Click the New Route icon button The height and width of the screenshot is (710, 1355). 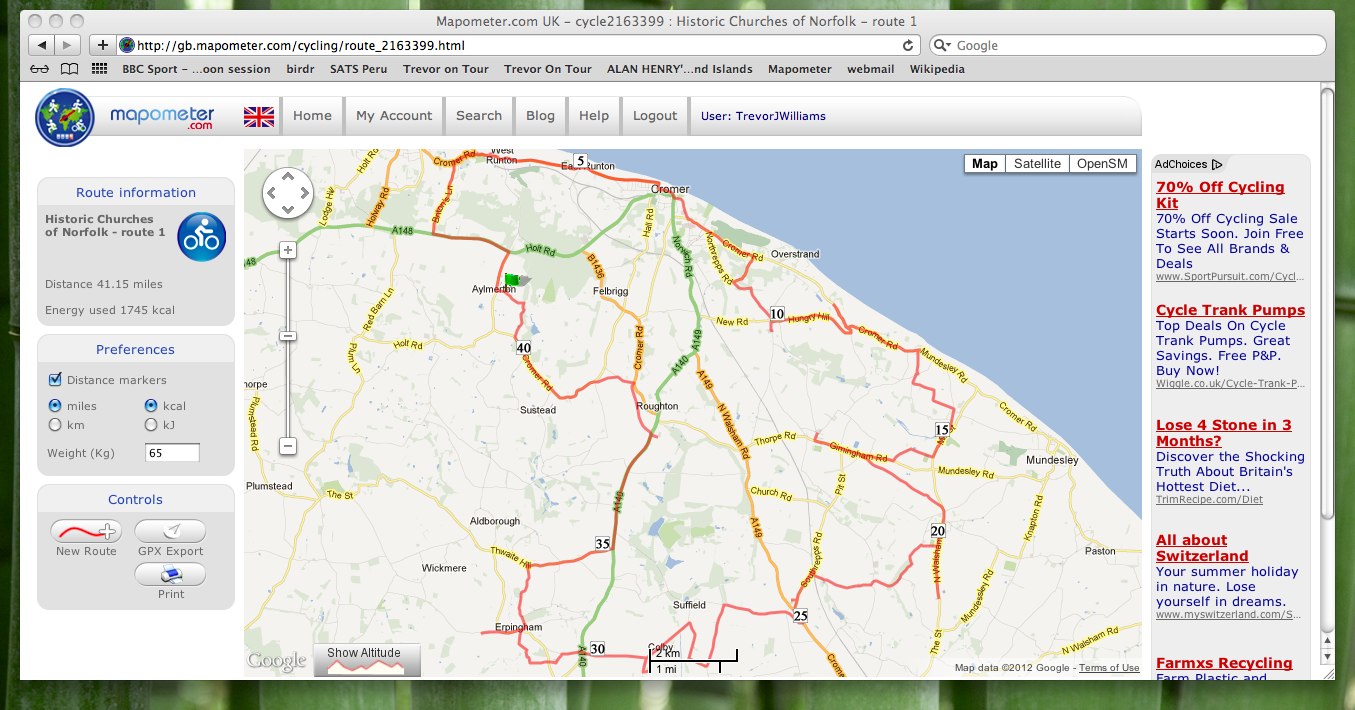(86, 531)
